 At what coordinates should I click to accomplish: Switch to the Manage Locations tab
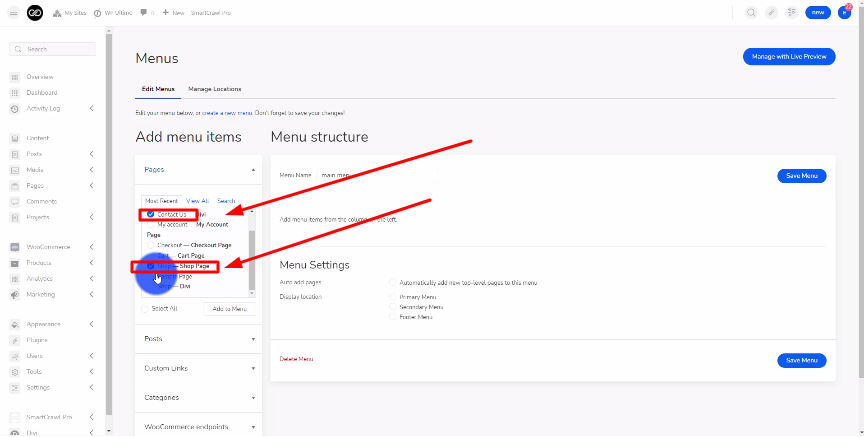point(214,89)
